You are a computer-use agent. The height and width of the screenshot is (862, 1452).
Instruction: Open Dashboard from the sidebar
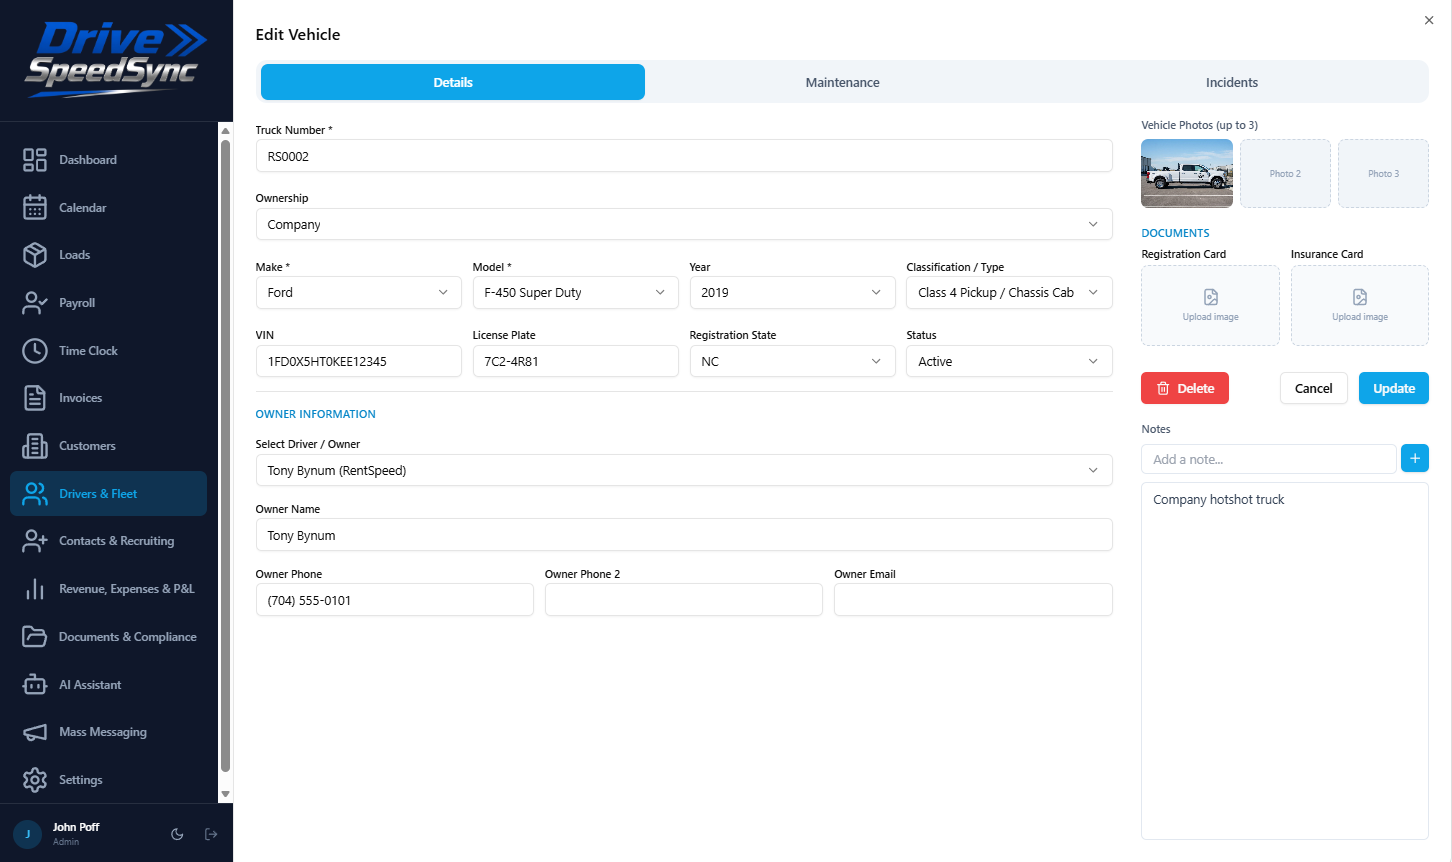click(x=108, y=160)
